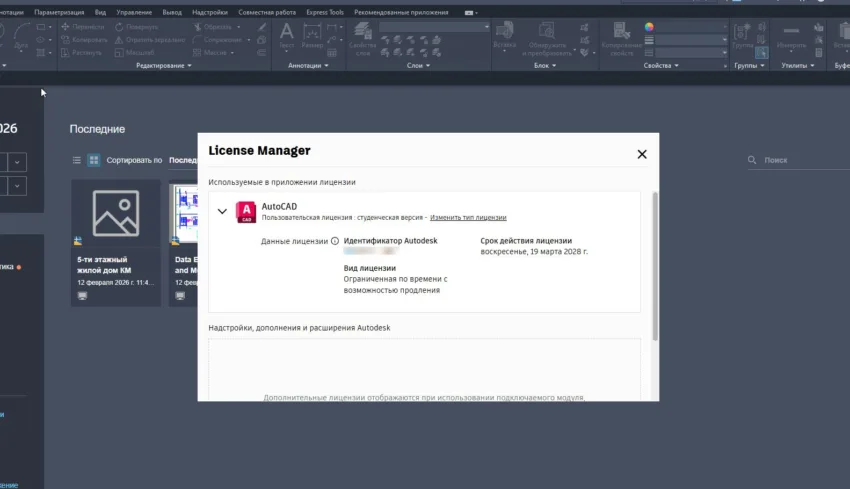Open the Управление ribbon tab
850x489 pixels.
point(134,12)
